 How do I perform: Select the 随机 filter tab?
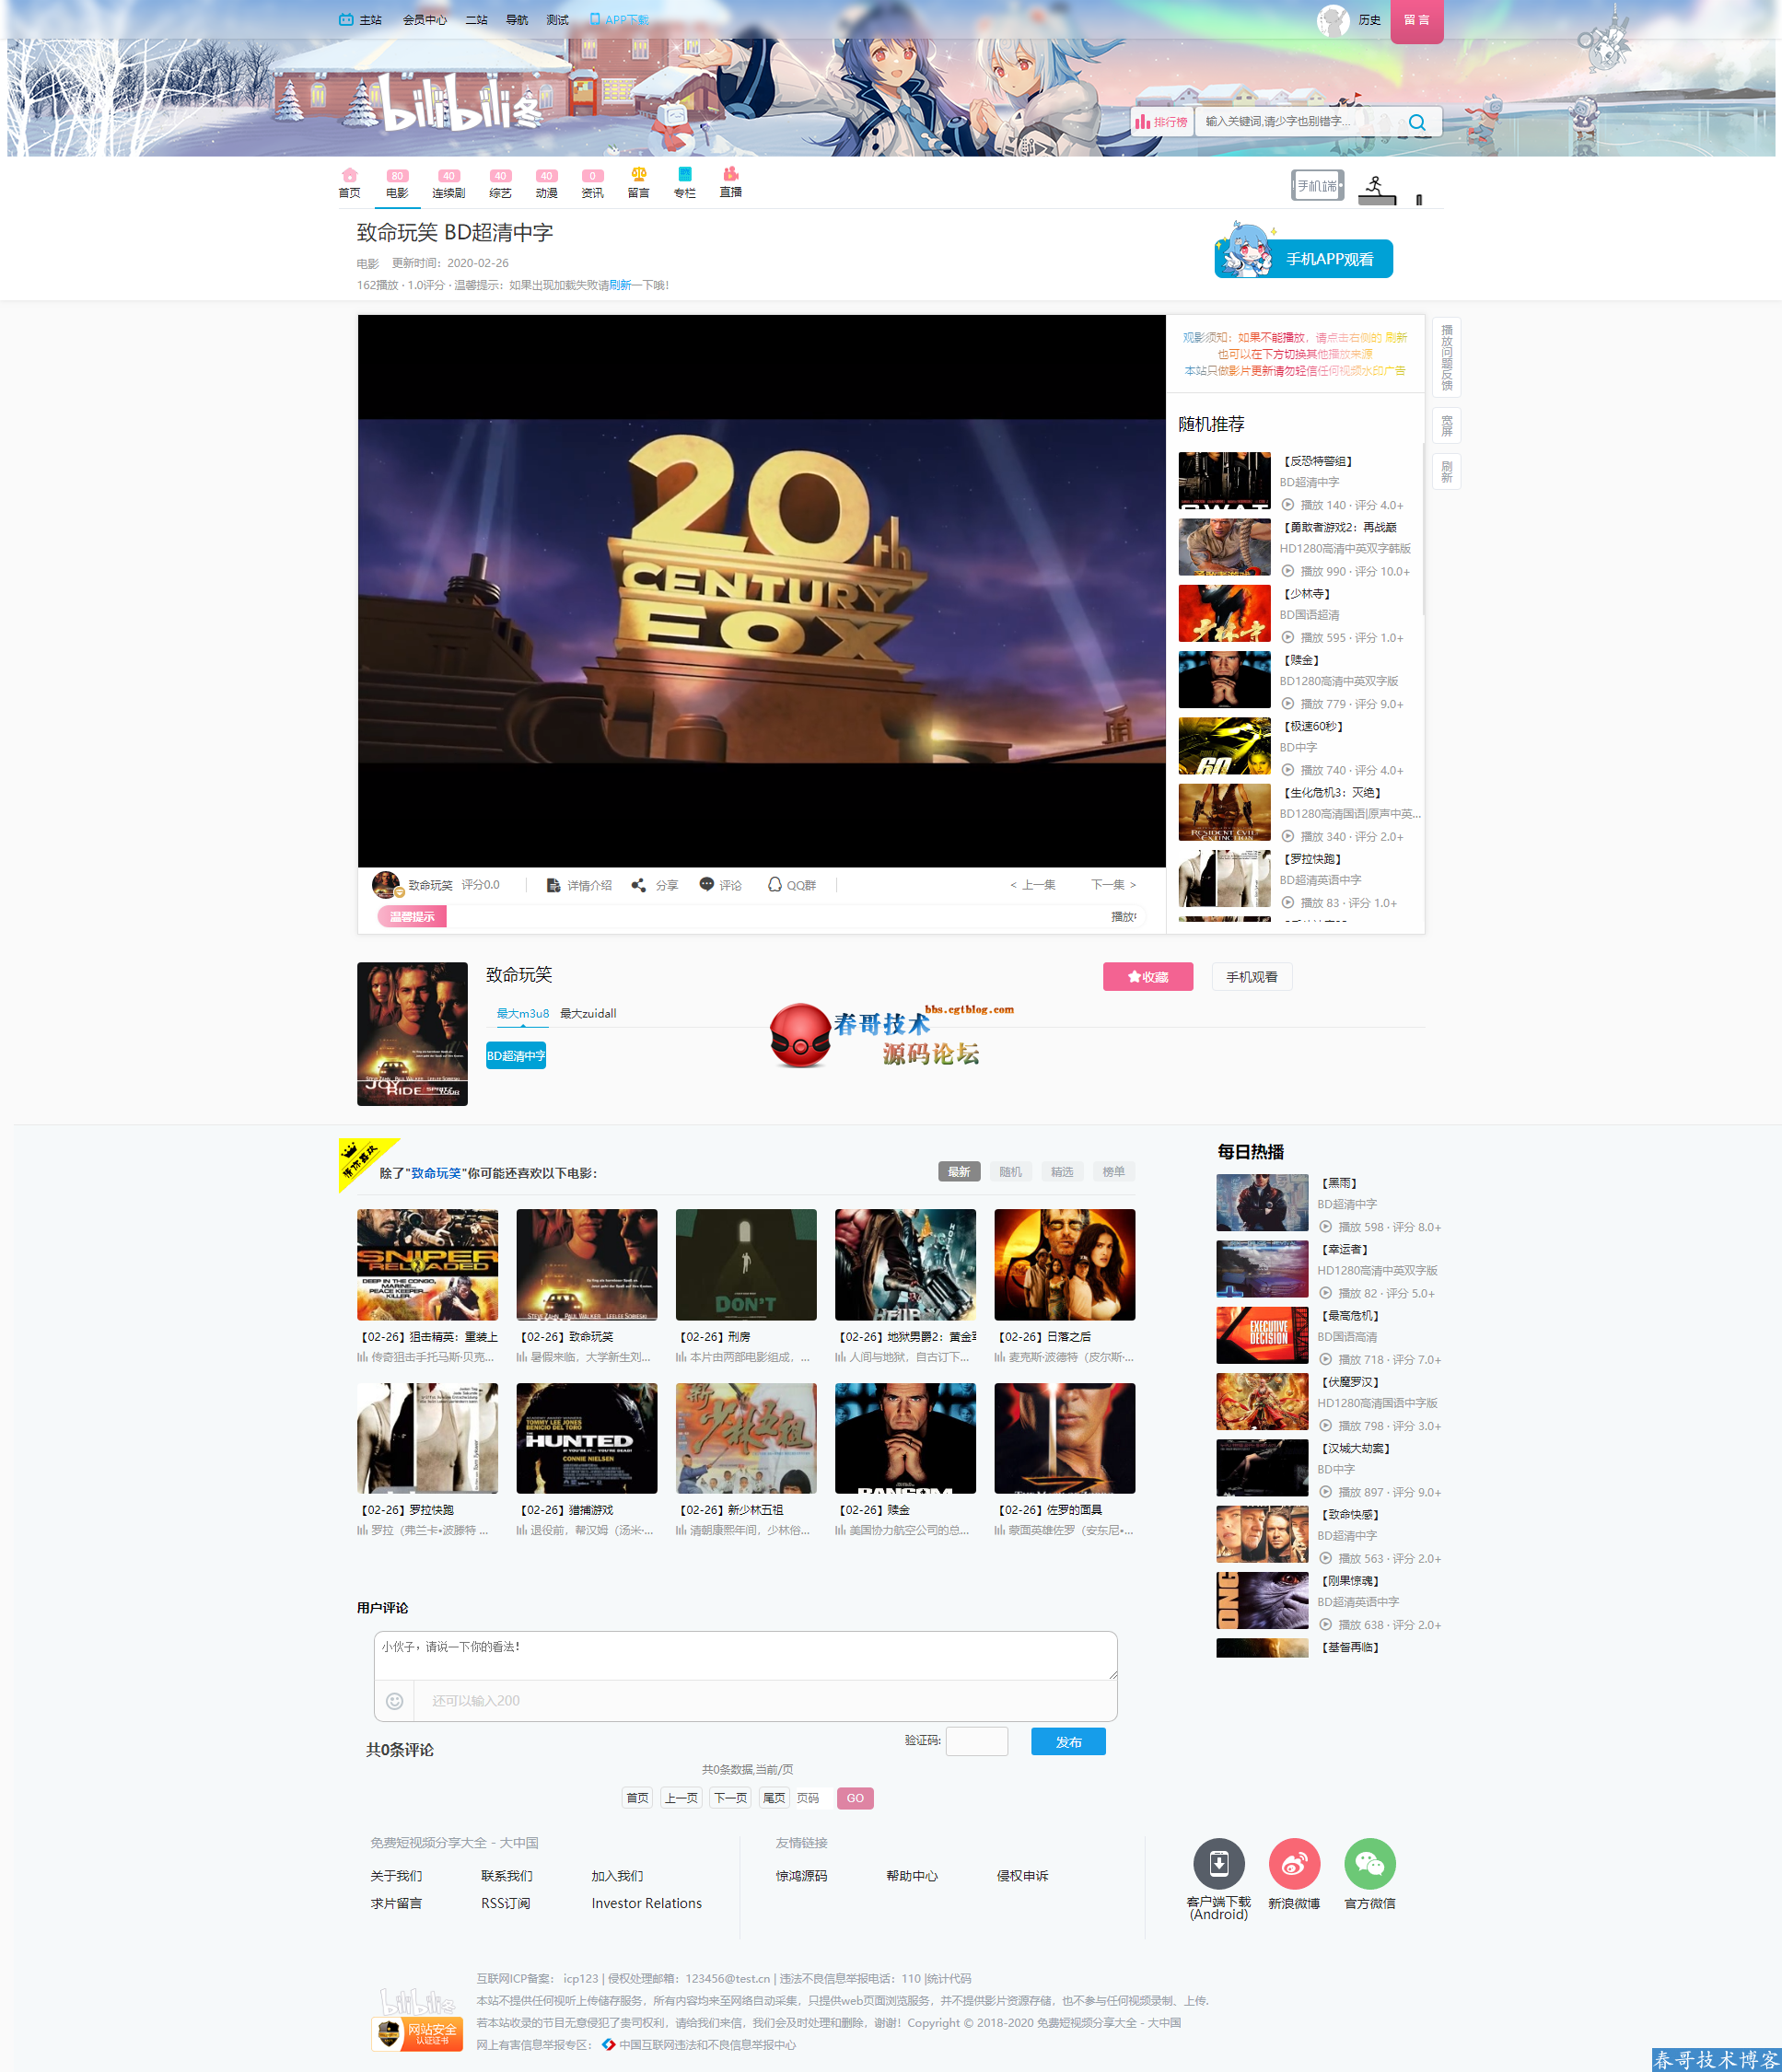tap(1010, 1172)
